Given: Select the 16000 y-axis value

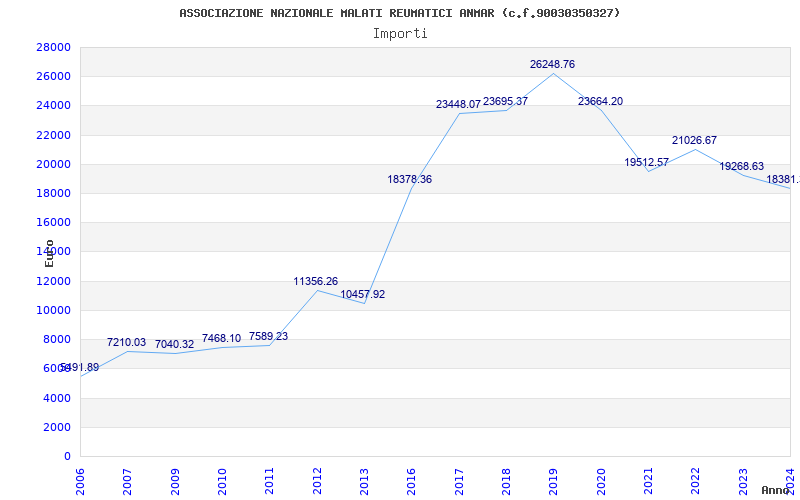Looking at the screenshot, I should pyautogui.click(x=54, y=222).
